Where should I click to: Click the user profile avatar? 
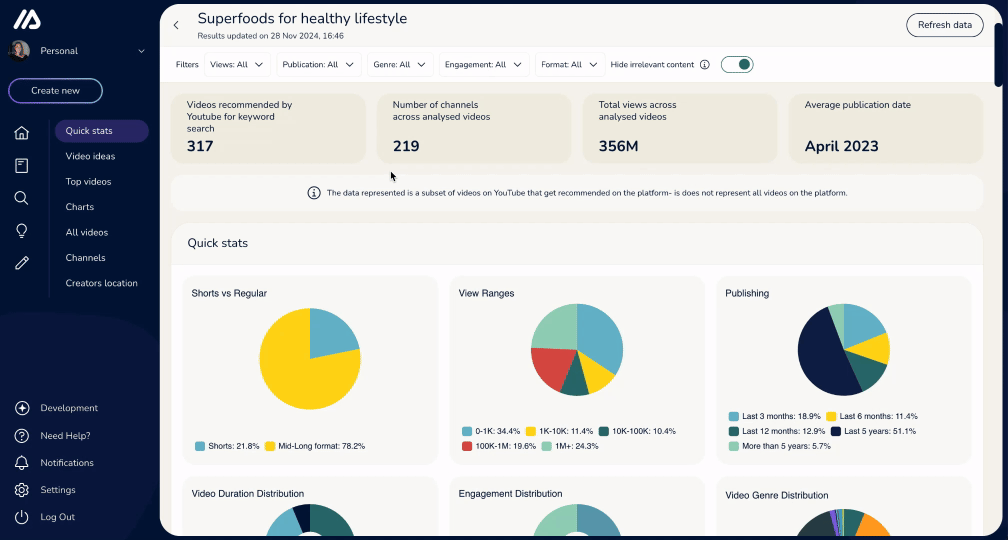(x=19, y=51)
